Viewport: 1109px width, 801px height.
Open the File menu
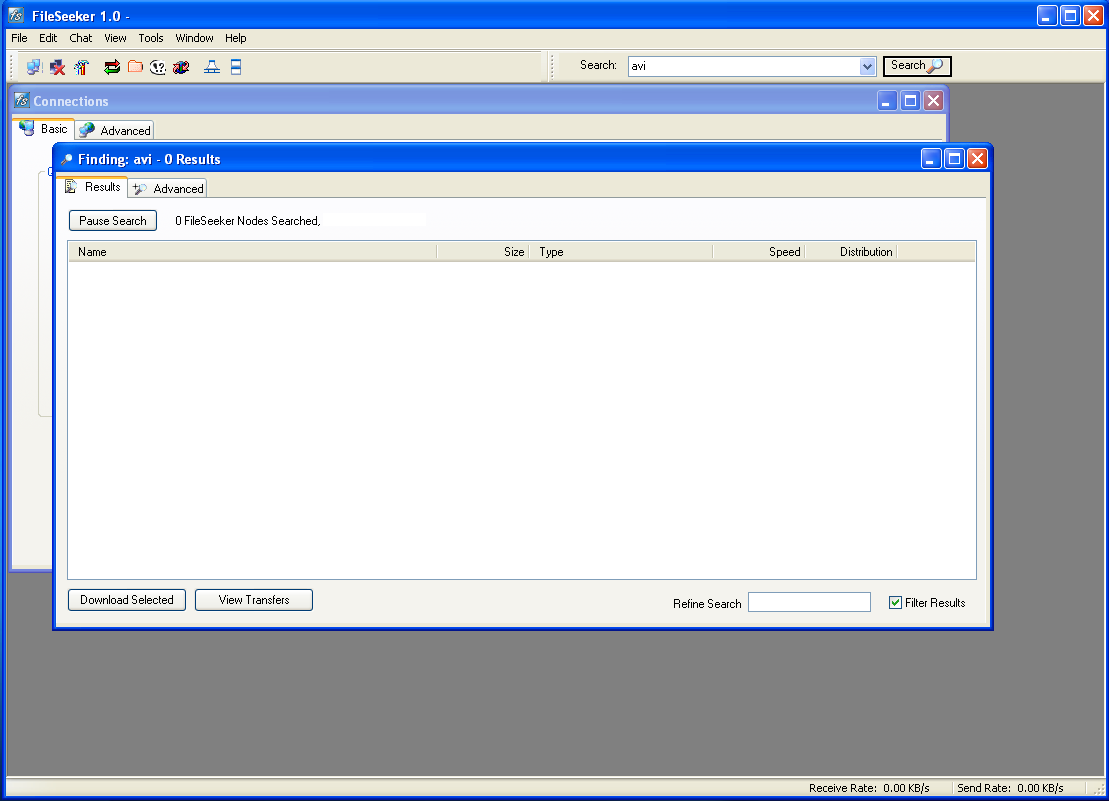[19, 38]
